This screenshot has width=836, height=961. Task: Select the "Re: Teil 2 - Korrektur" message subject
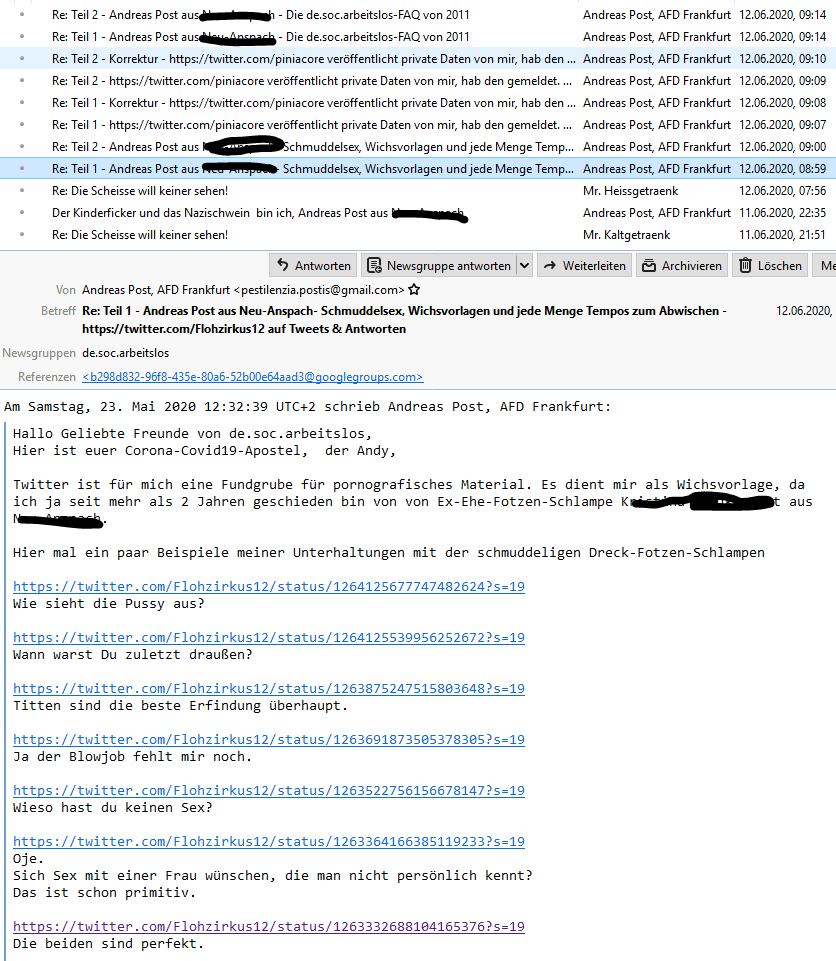(314, 59)
